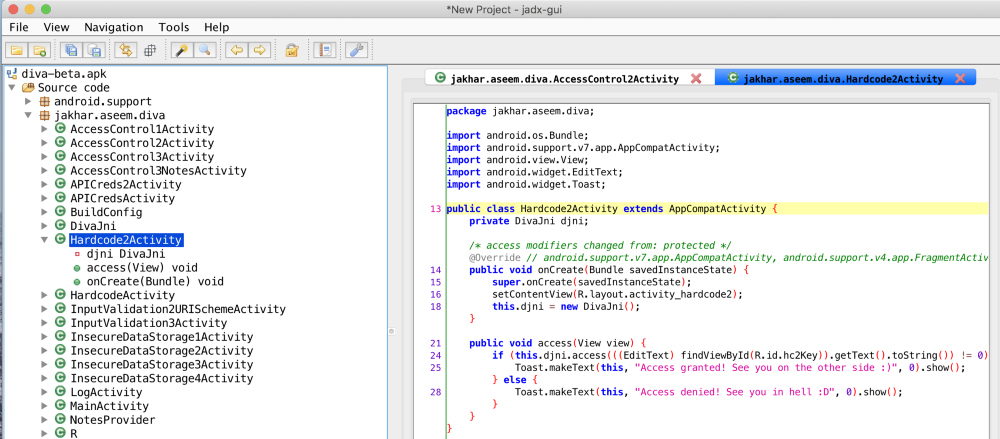Click the jakhar.aseem.diva package icon
Viewport: 1000px width, 439px height.
tap(45, 115)
